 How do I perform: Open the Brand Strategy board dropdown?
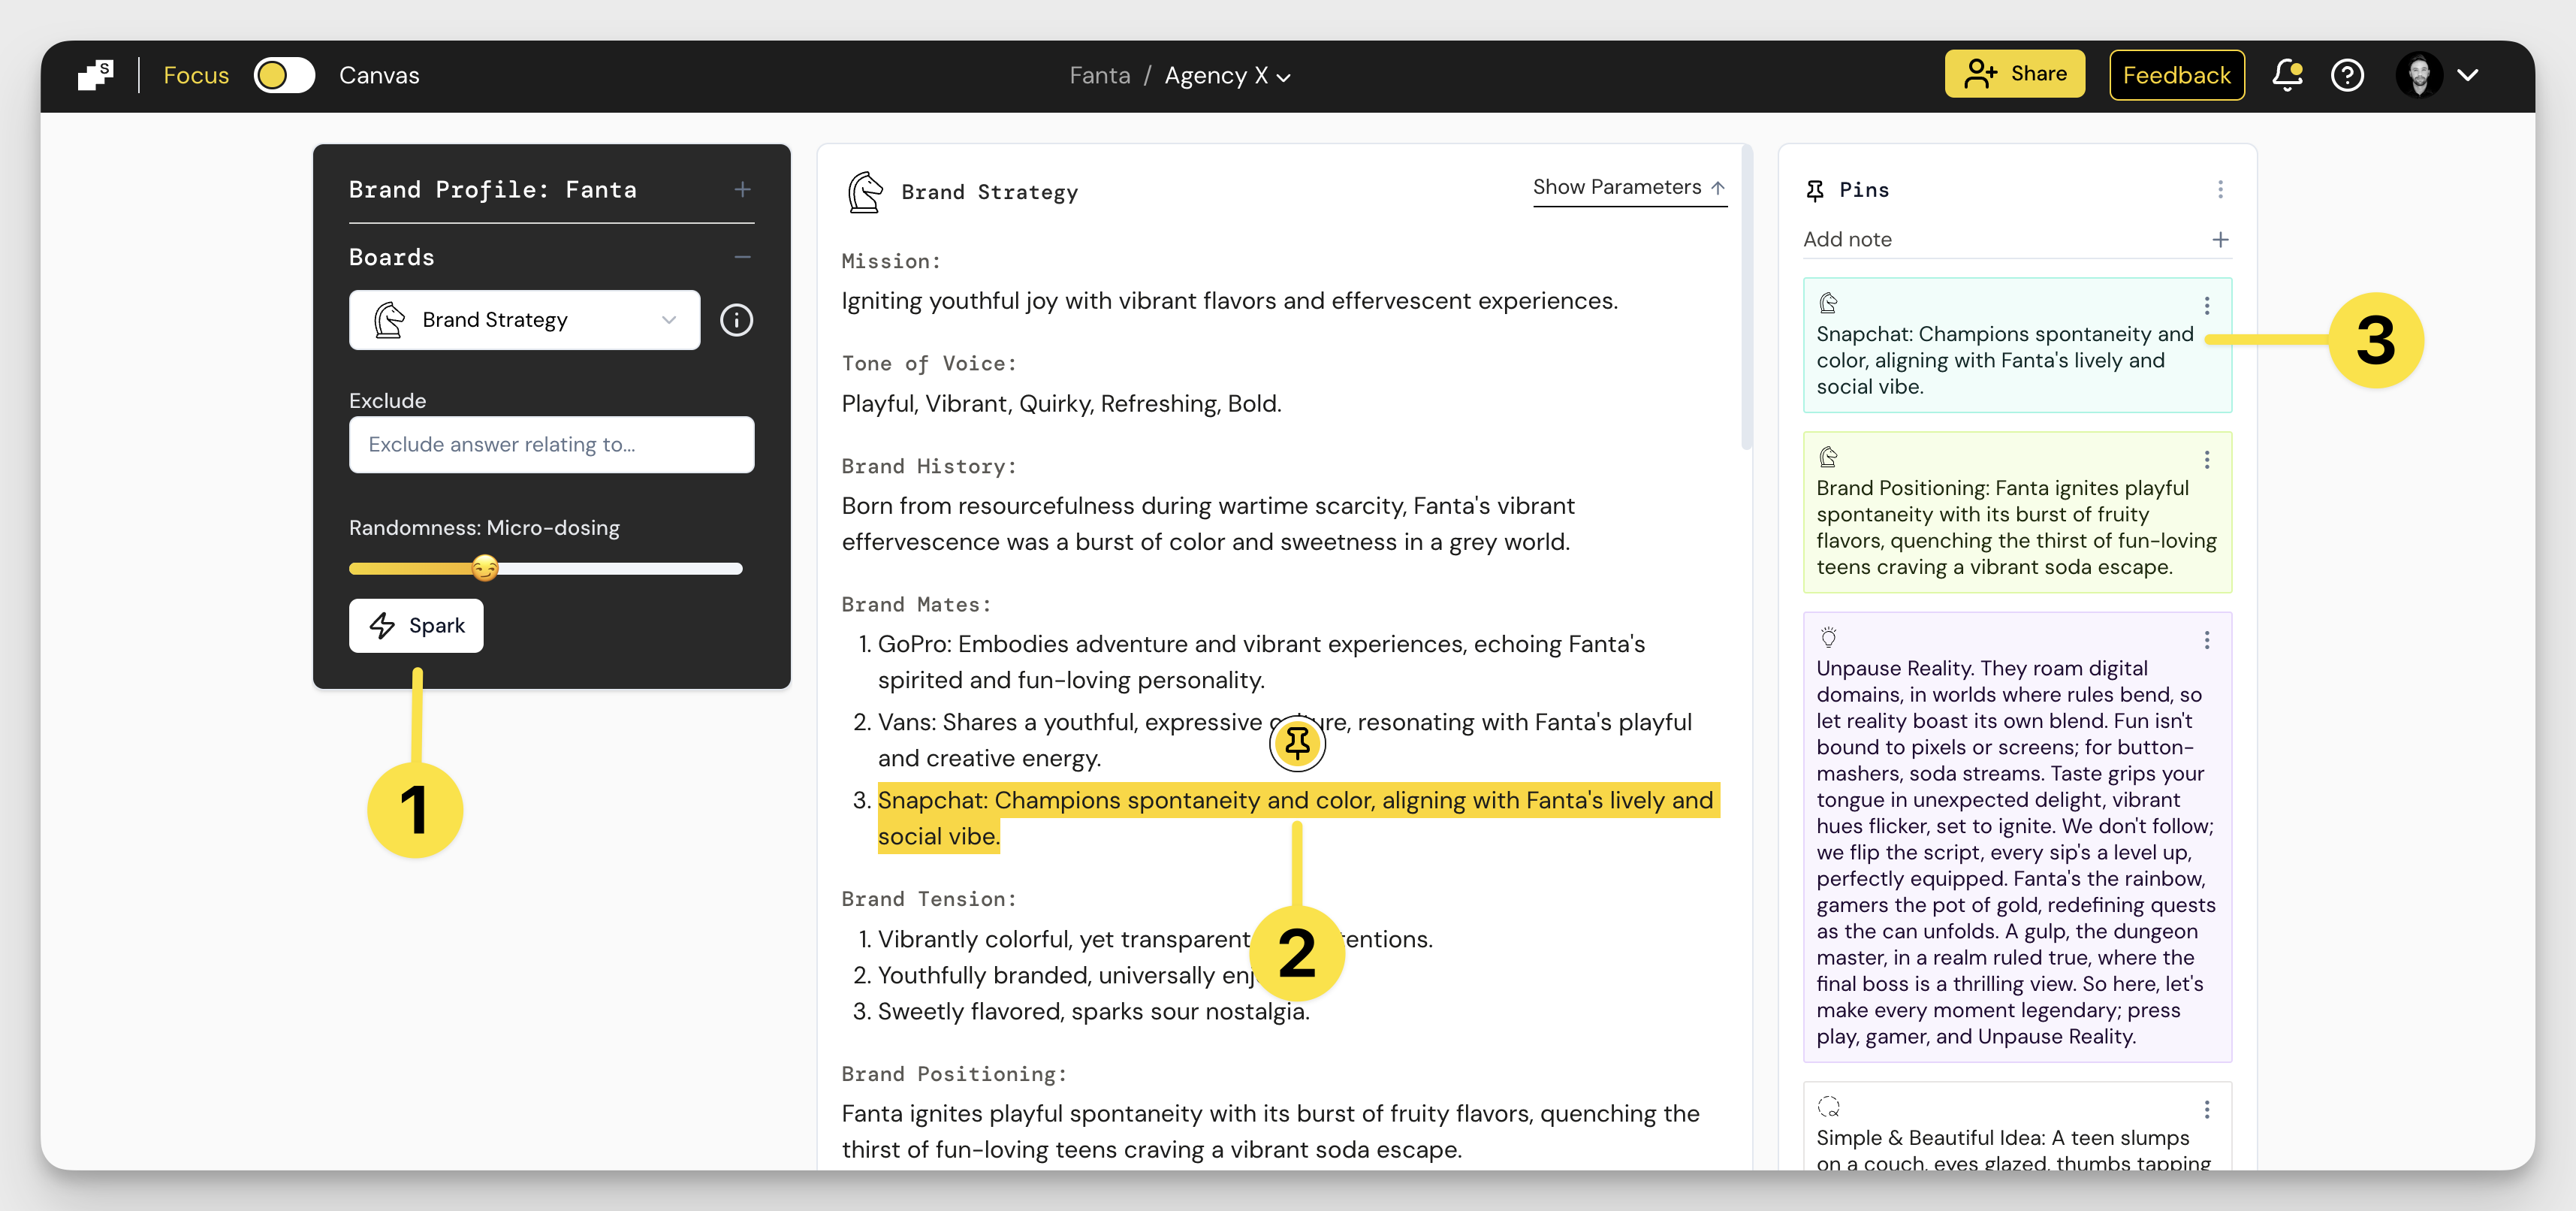tap(524, 320)
